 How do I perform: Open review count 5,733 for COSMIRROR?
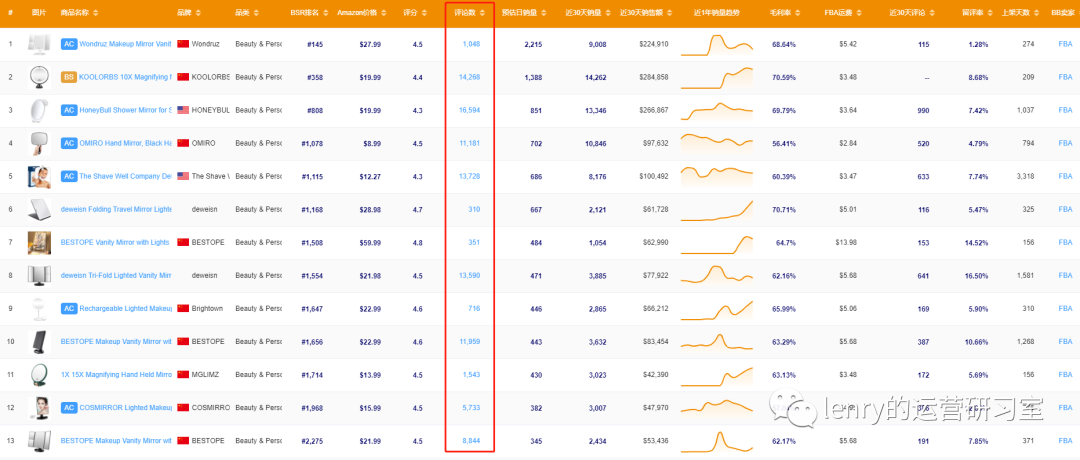click(471, 408)
